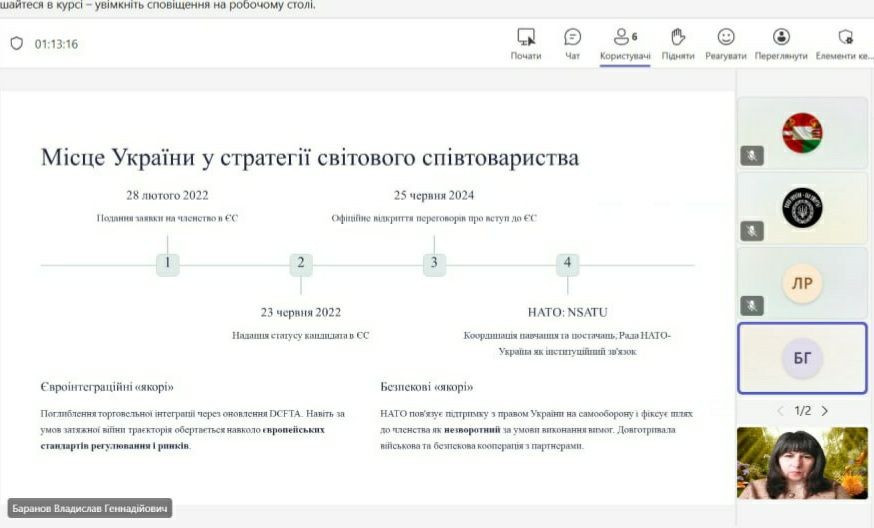Select the БГ participant tile
Viewport: 874px width, 528px height.
tap(802, 358)
